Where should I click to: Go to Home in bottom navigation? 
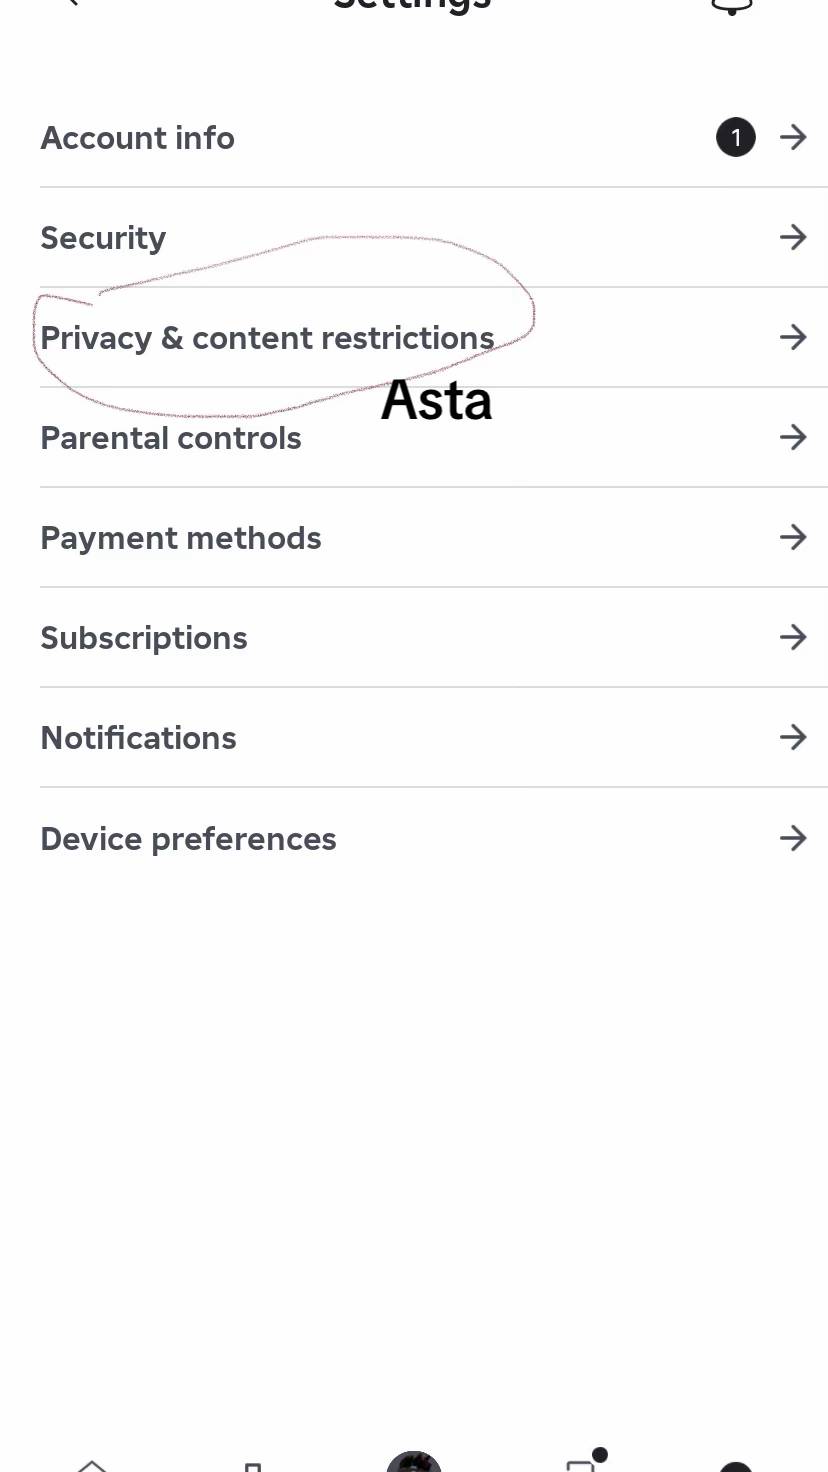pos(92,1465)
